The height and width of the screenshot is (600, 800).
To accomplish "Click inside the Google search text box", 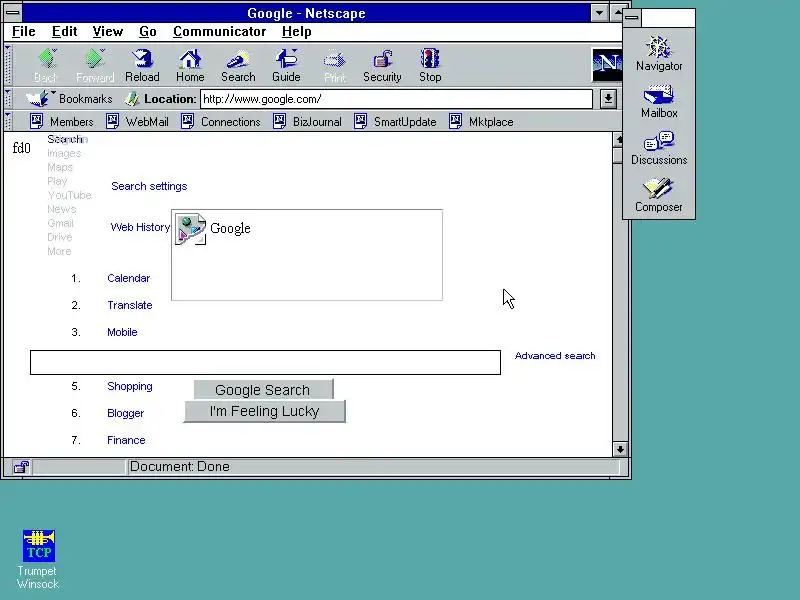I will 265,362.
